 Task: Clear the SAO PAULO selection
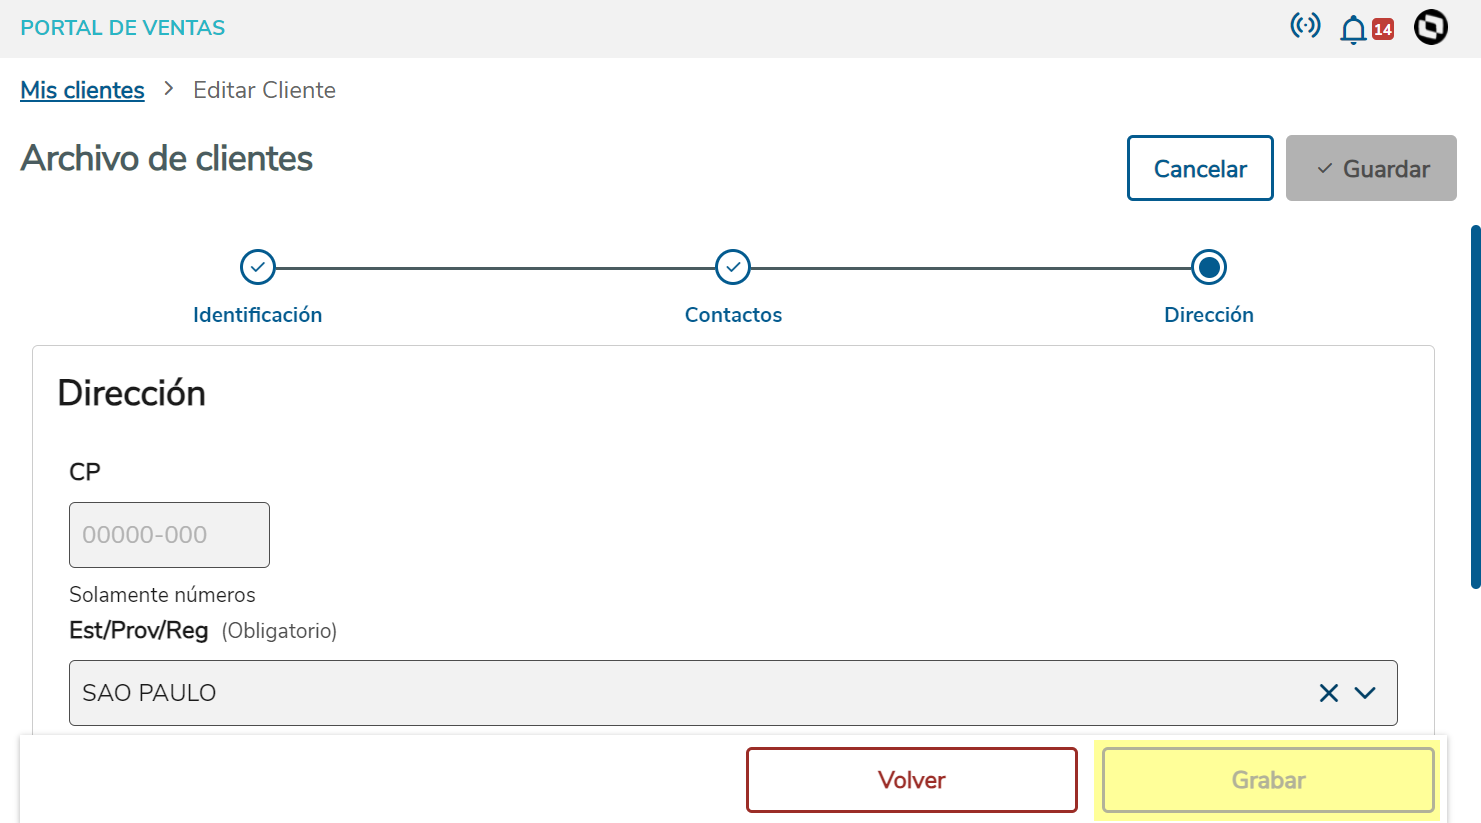tap(1328, 693)
